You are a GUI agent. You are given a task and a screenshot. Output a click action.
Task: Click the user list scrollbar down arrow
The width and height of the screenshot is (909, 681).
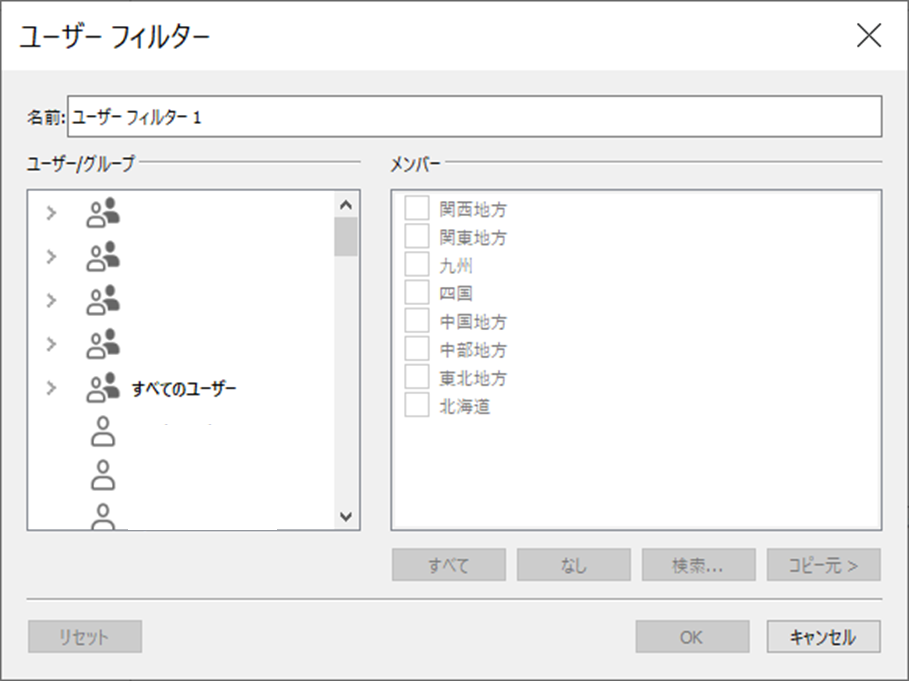346,516
